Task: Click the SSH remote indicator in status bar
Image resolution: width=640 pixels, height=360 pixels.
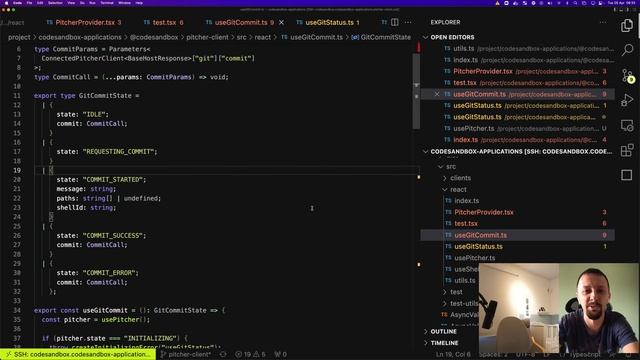Action: (78, 354)
